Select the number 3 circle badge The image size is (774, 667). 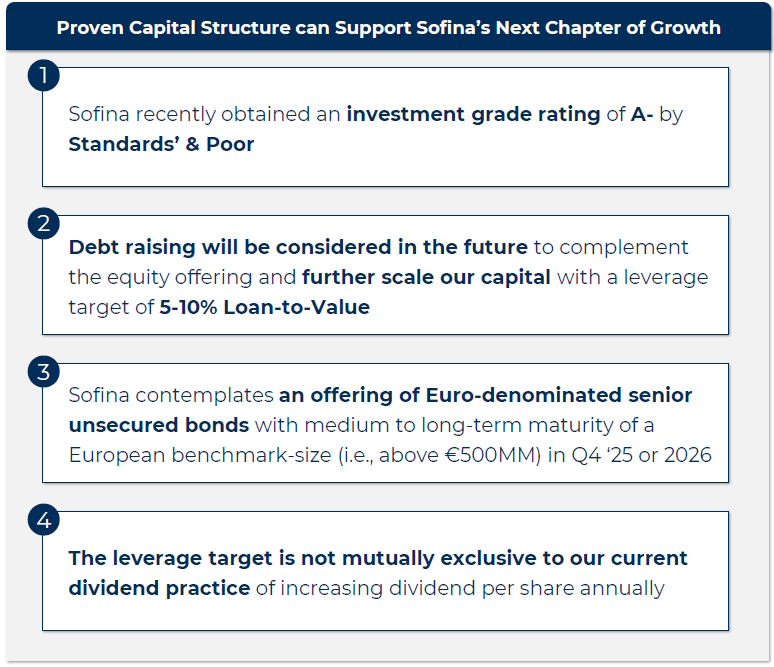point(44,372)
